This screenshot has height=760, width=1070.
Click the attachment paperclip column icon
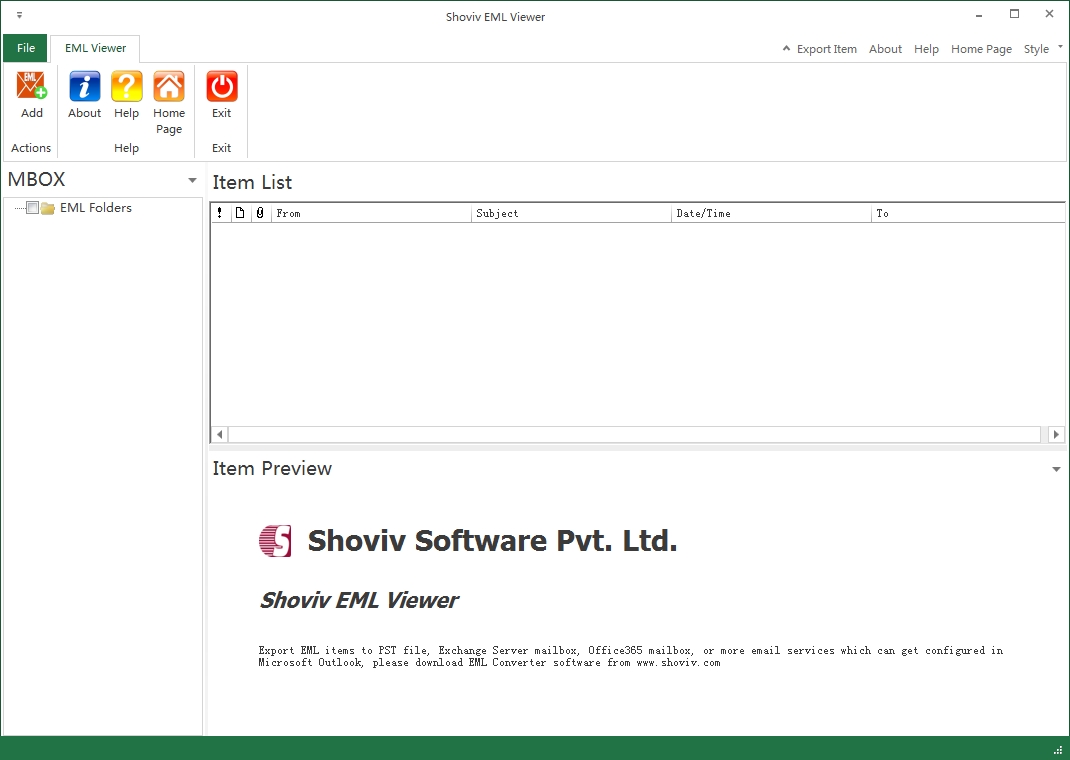[260, 213]
